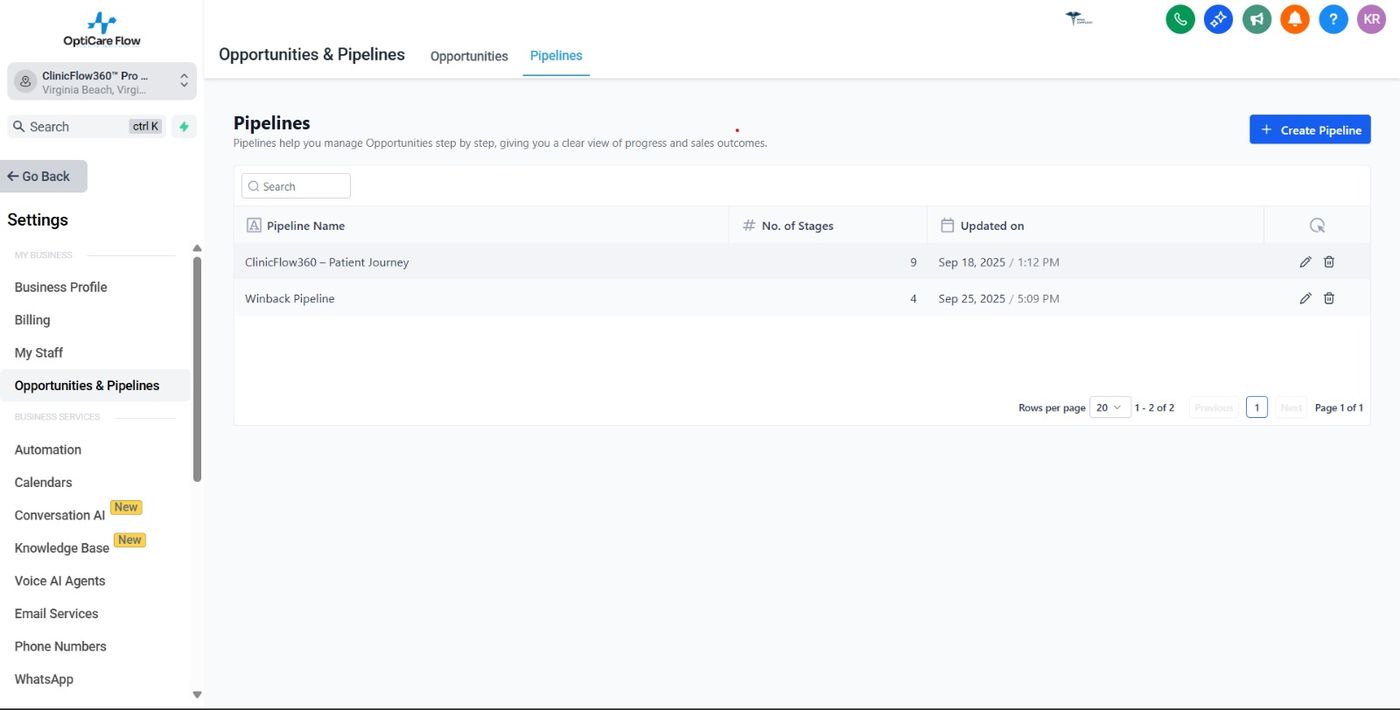Select Opportunities & Pipelines in sidebar
This screenshot has height=710, width=1400.
pyautogui.click(x=87, y=386)
